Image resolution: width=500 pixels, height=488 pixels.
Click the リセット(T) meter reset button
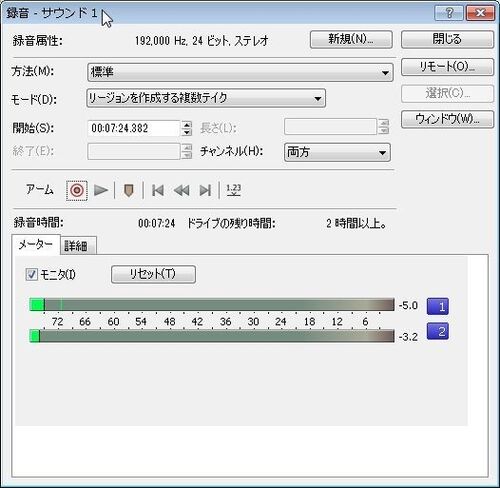point(153,274)
